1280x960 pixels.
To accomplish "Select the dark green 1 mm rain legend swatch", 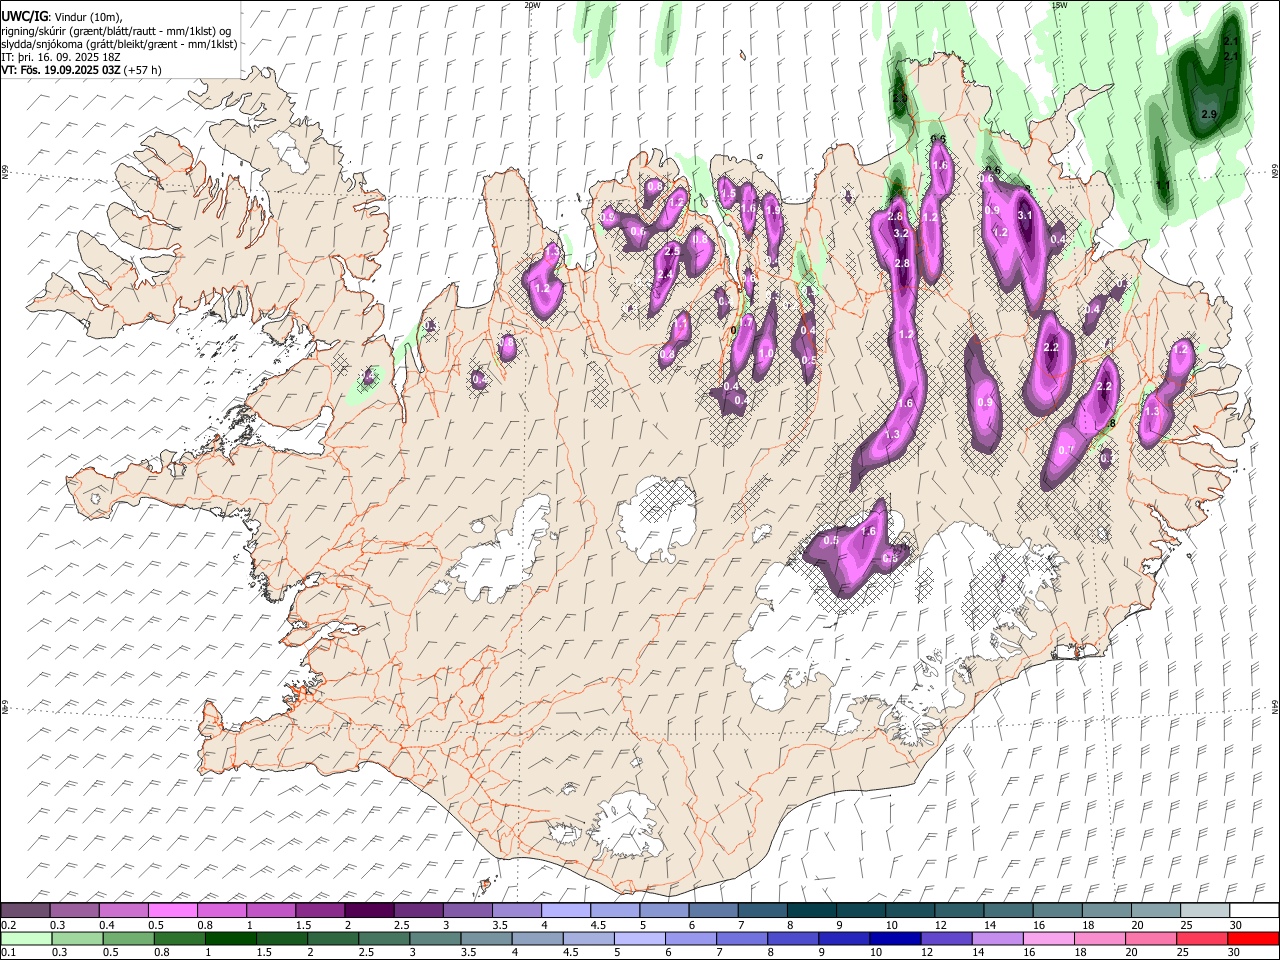I will (x=230, y=938).
